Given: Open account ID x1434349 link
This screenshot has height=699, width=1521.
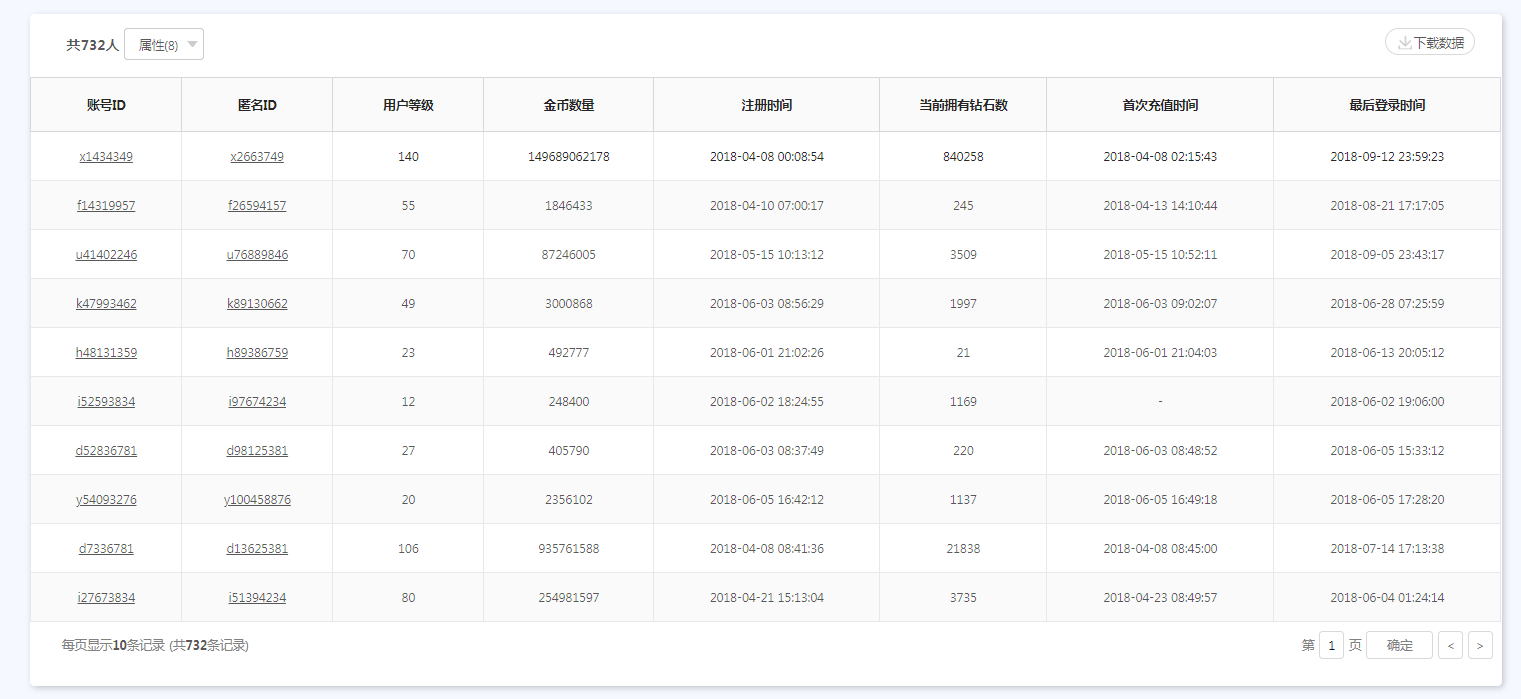Looking at the screenshot, I should click(106, 157).
